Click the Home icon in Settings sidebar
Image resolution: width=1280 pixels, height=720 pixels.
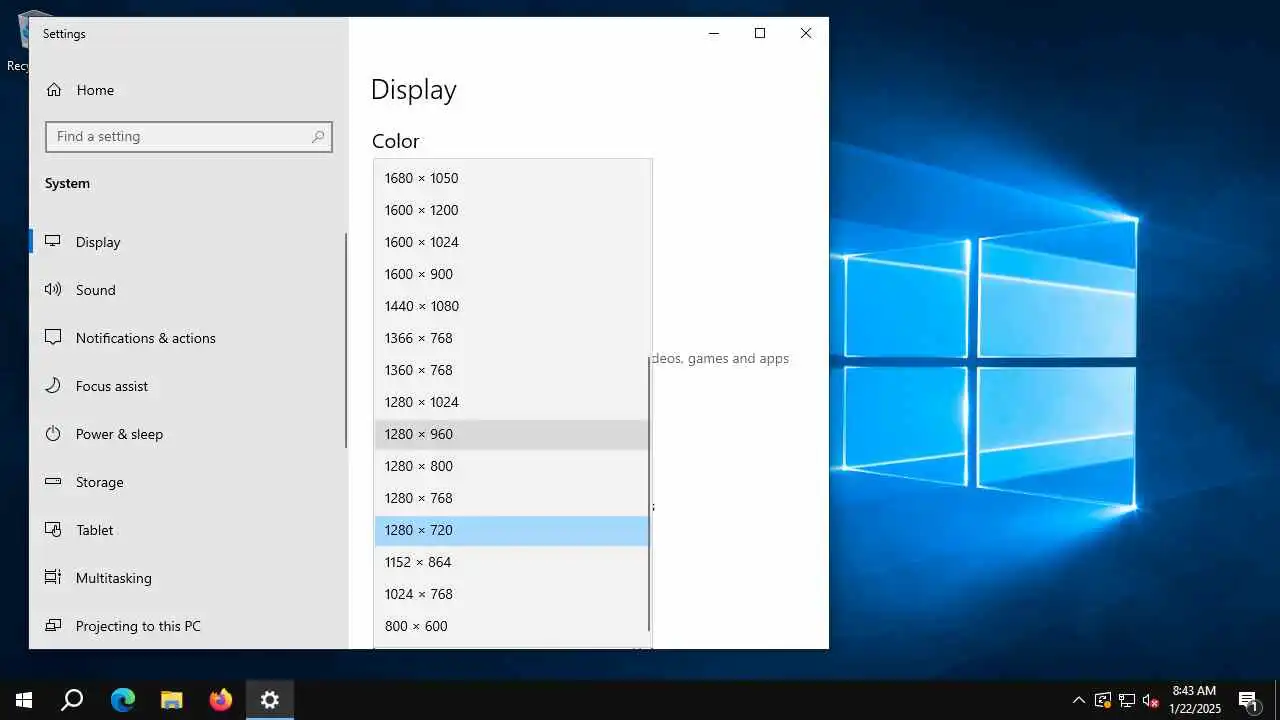pyautogui.click(x=54, y=90)
